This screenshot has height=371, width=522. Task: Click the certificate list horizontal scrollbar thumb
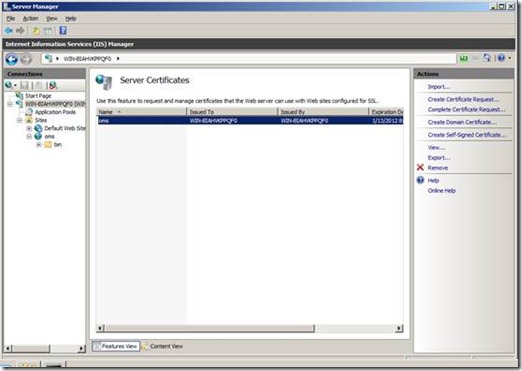click(x=209, y=329)
